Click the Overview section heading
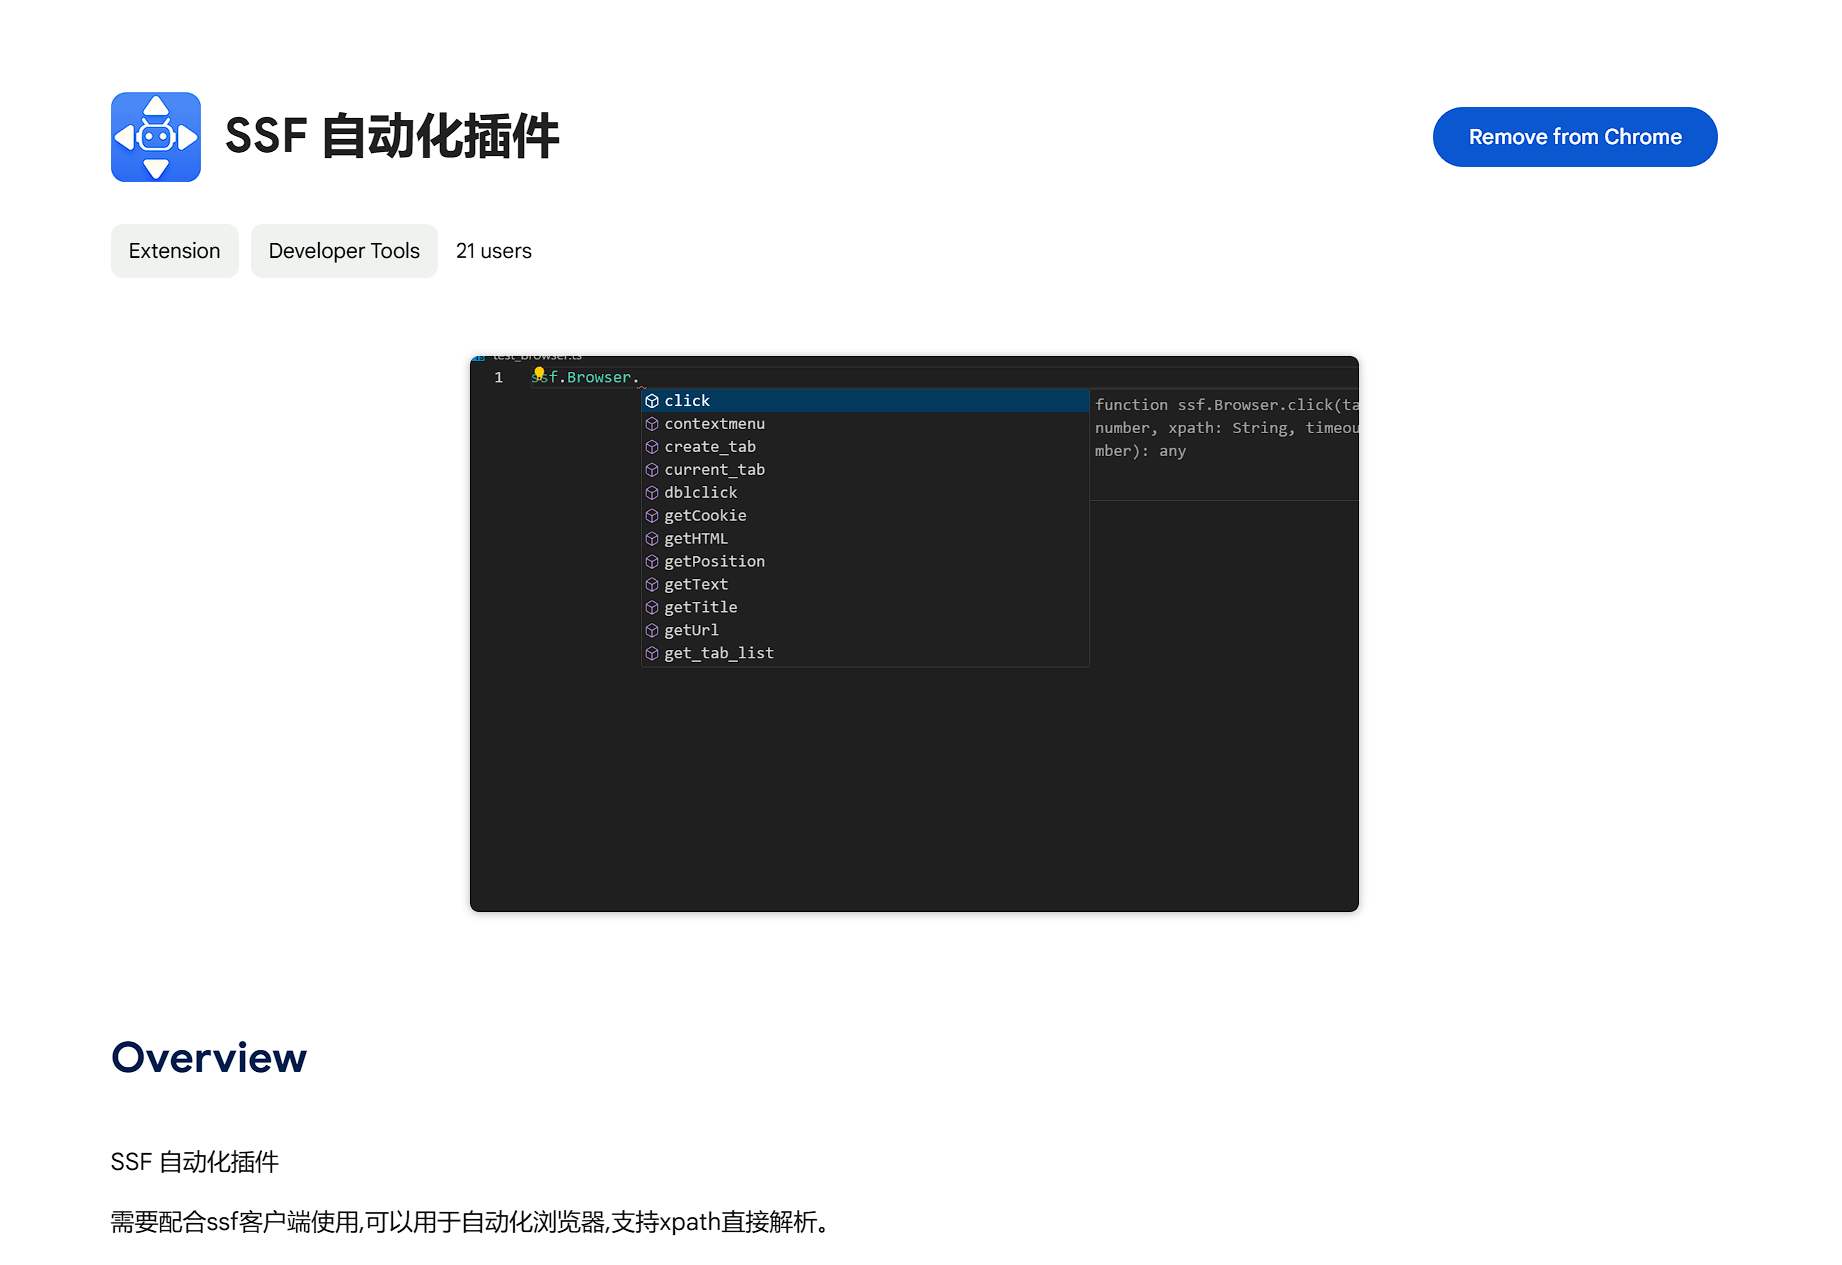 tap(209, 1057)
